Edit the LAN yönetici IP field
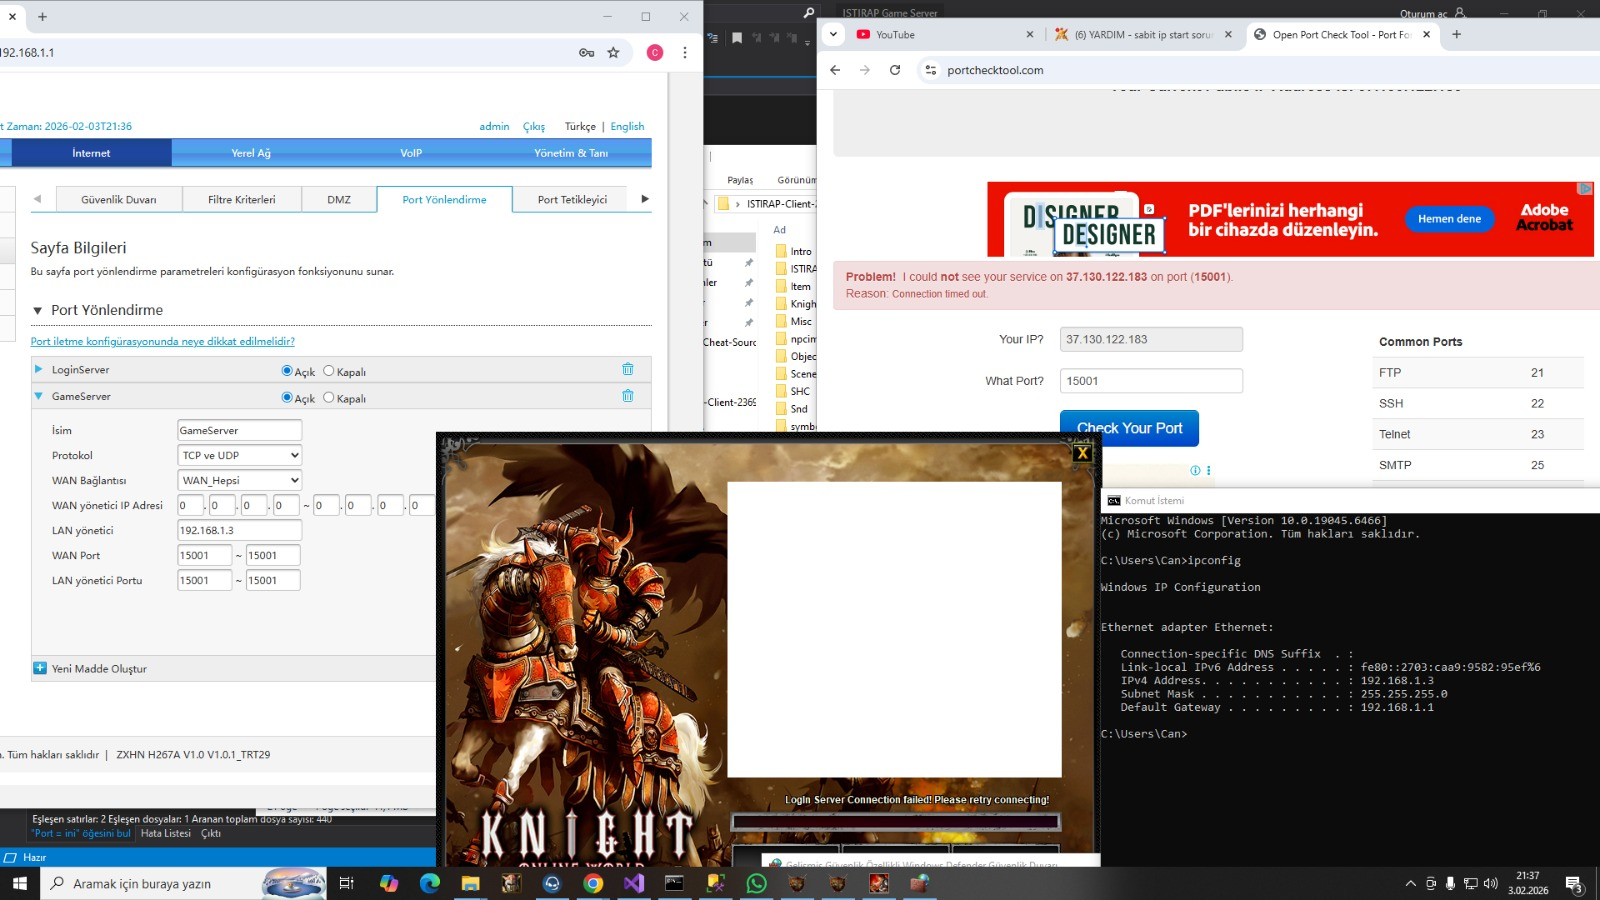Screen dimensions: 1600x900 tap(240, 530)
